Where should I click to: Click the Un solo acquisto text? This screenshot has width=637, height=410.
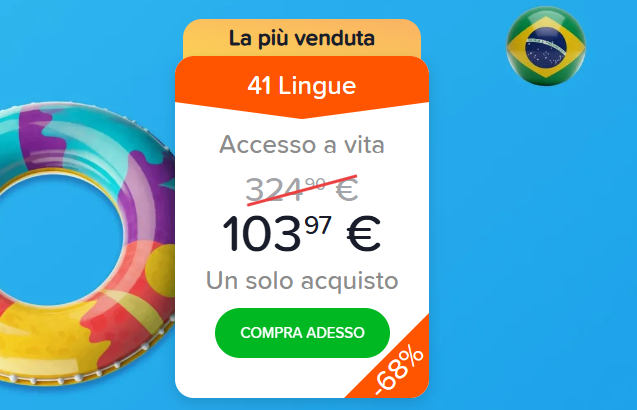tap(302, 281)
